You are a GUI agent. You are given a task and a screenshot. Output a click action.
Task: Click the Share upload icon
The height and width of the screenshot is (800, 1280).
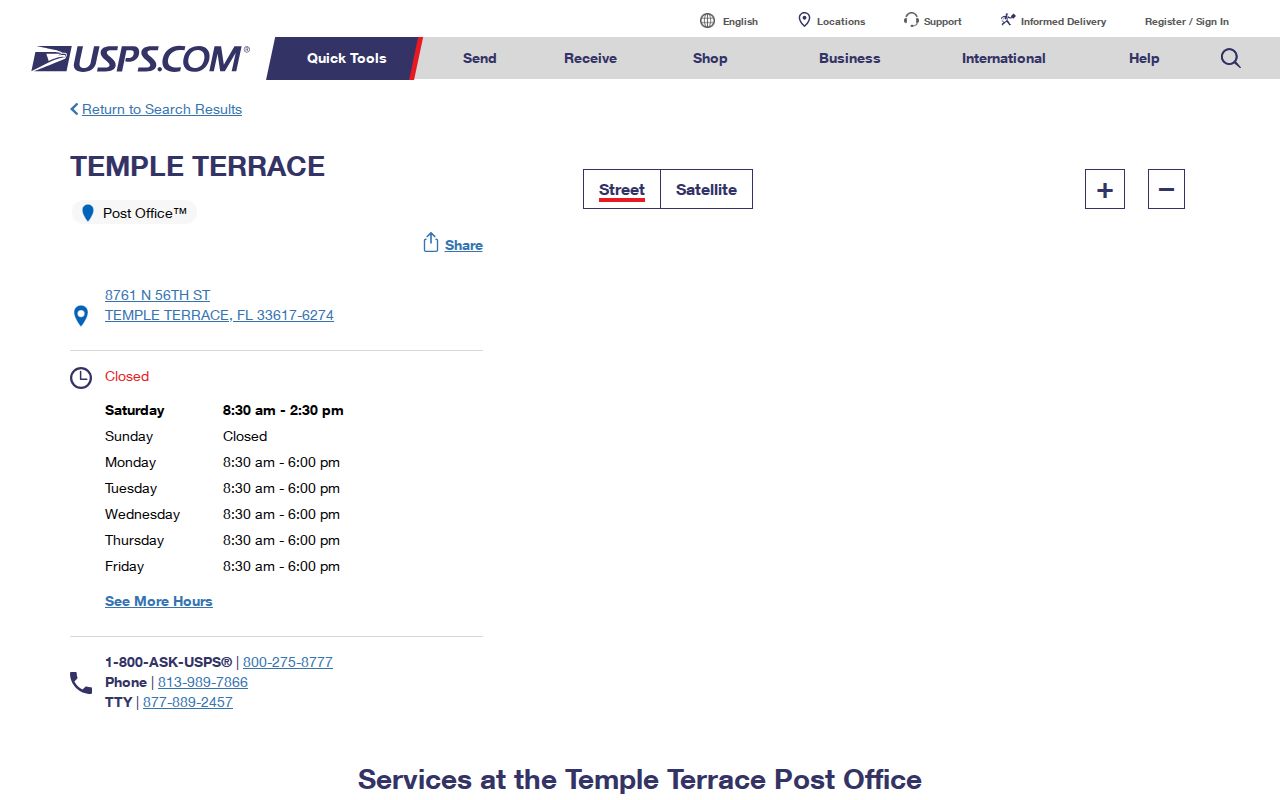coord(431,243)
